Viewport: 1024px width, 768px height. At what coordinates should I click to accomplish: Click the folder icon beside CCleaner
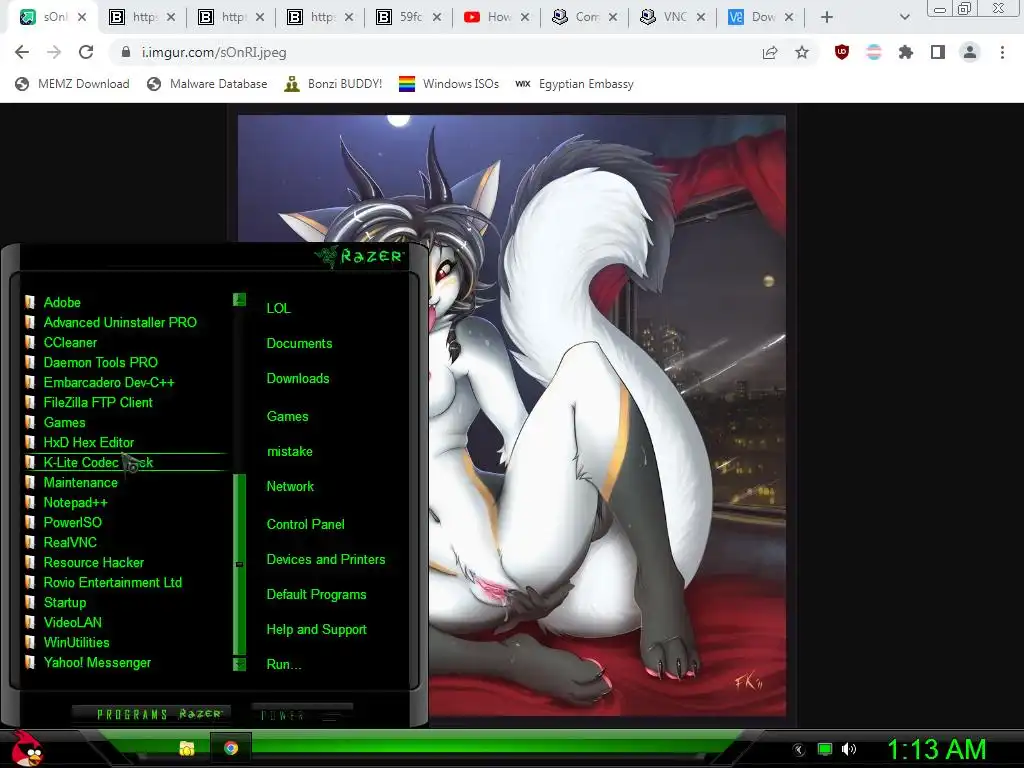coord(29,342)
